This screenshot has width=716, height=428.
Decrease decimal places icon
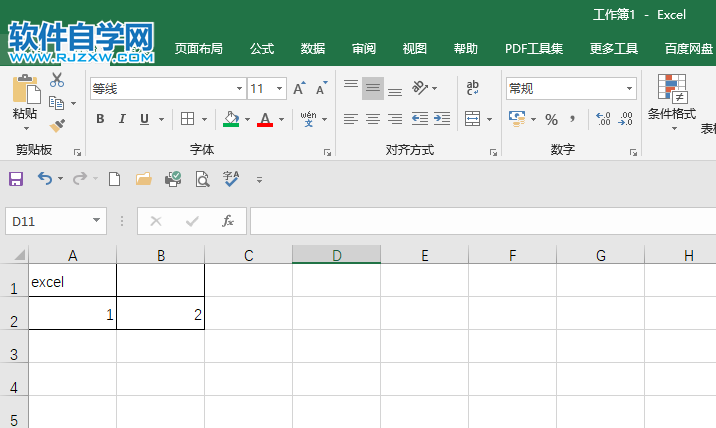[x=625, y=119]
